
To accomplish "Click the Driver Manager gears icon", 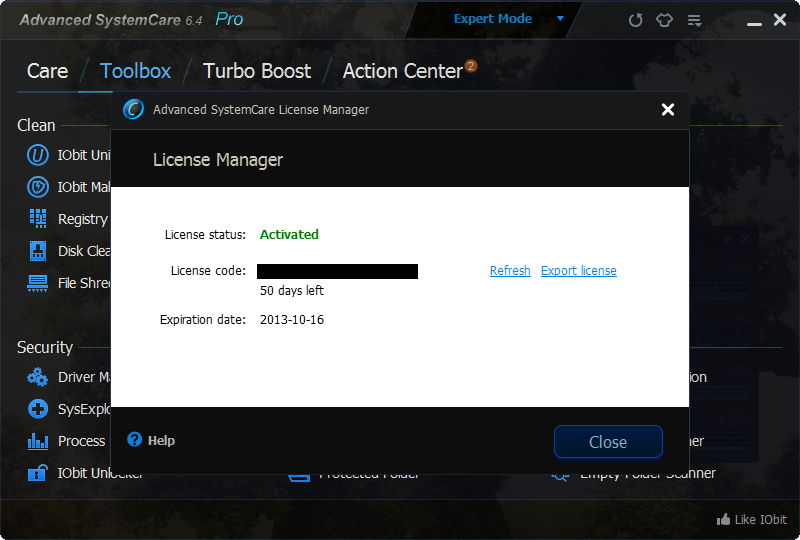I will (x=38, y=377).
